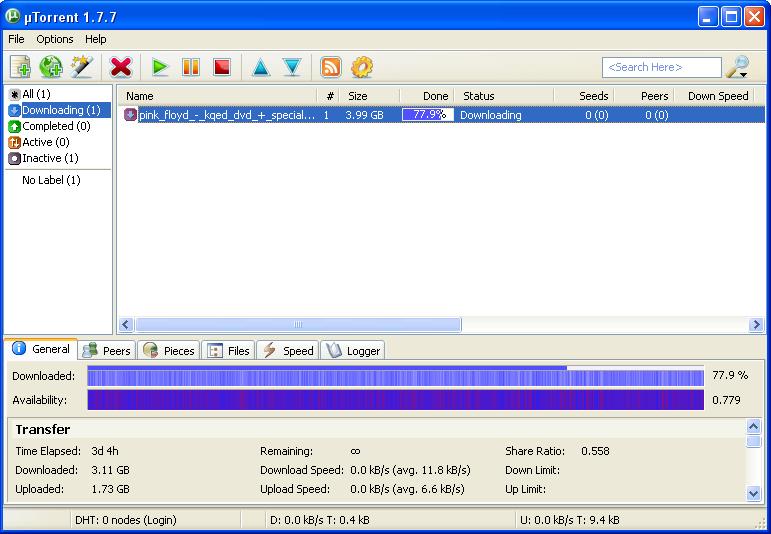Viewport: 771px width, 534px height.
Task: Click the pink_floyd torrent status icon
Action: (x=130, y=115)
